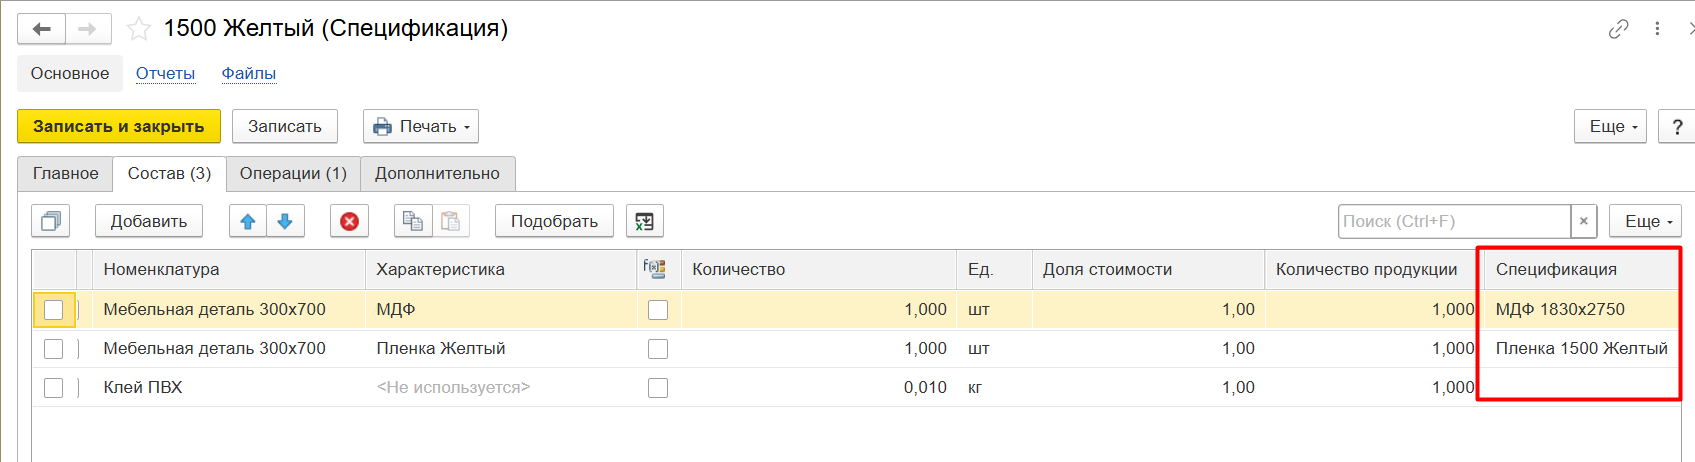Expand the table toolbar Еще menu
The width and height of the screenshot is (1695, 462).
point(1645,221)
